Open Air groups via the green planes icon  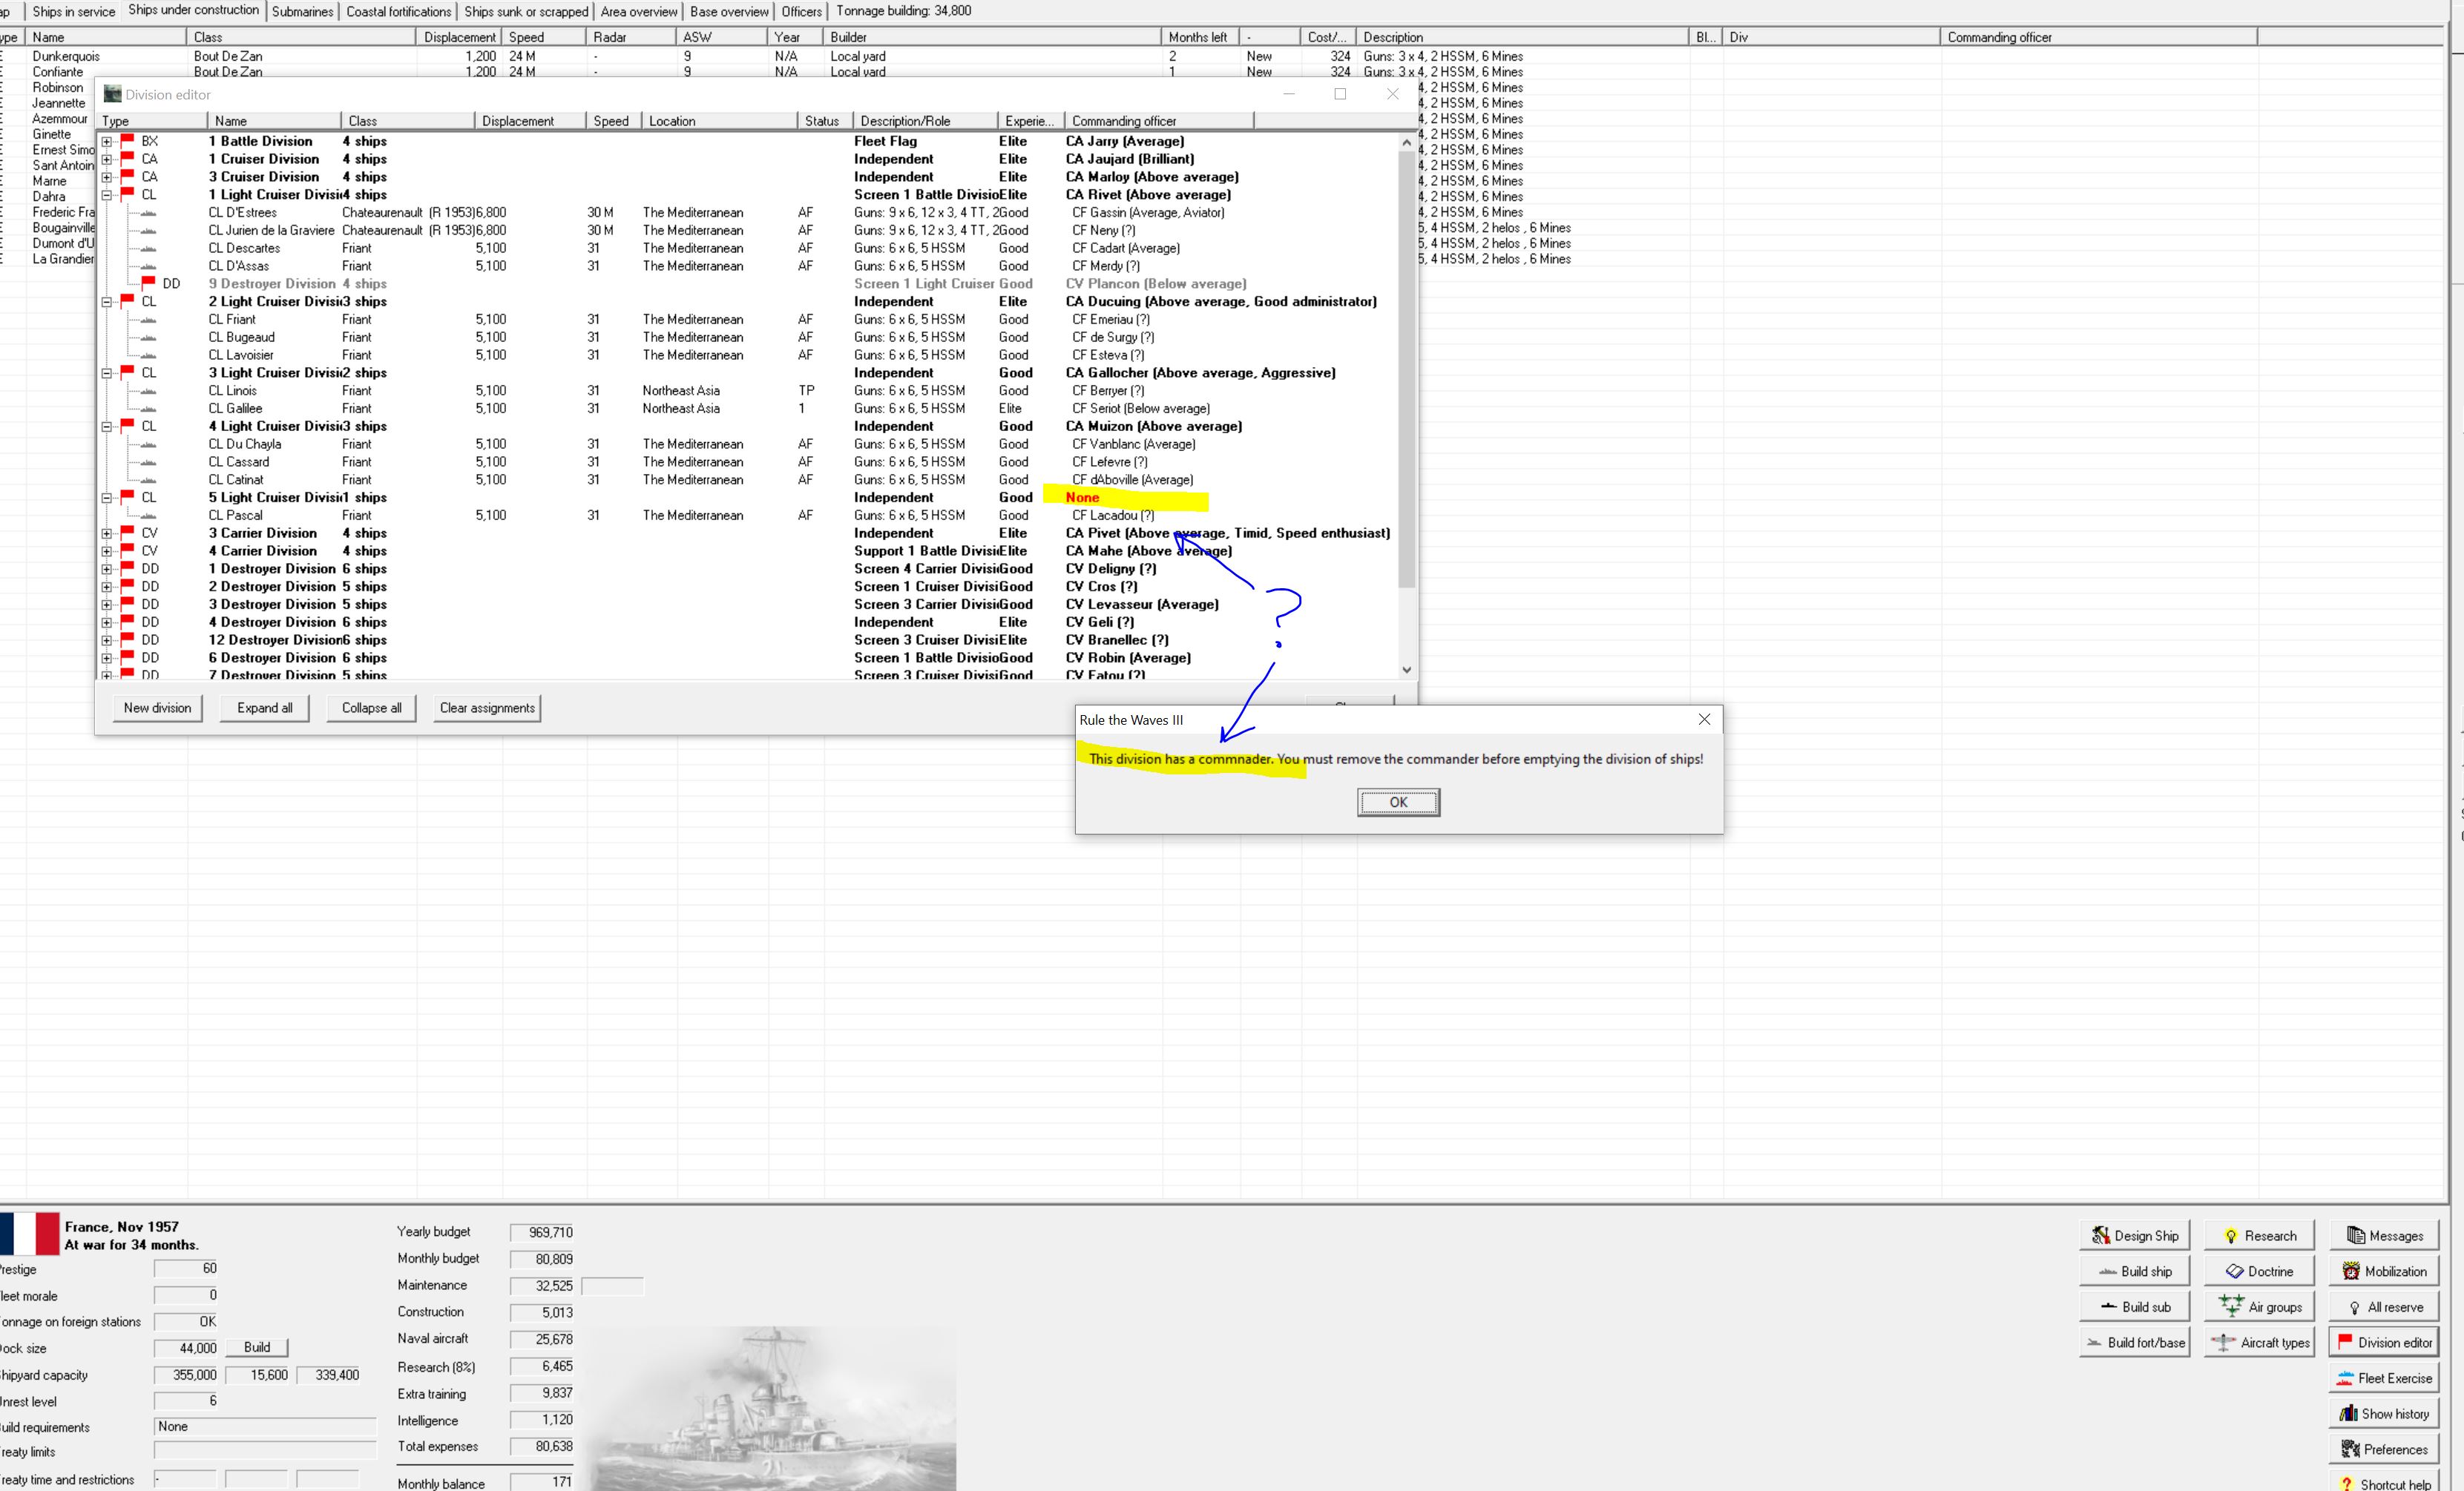pos(2230,1306)
